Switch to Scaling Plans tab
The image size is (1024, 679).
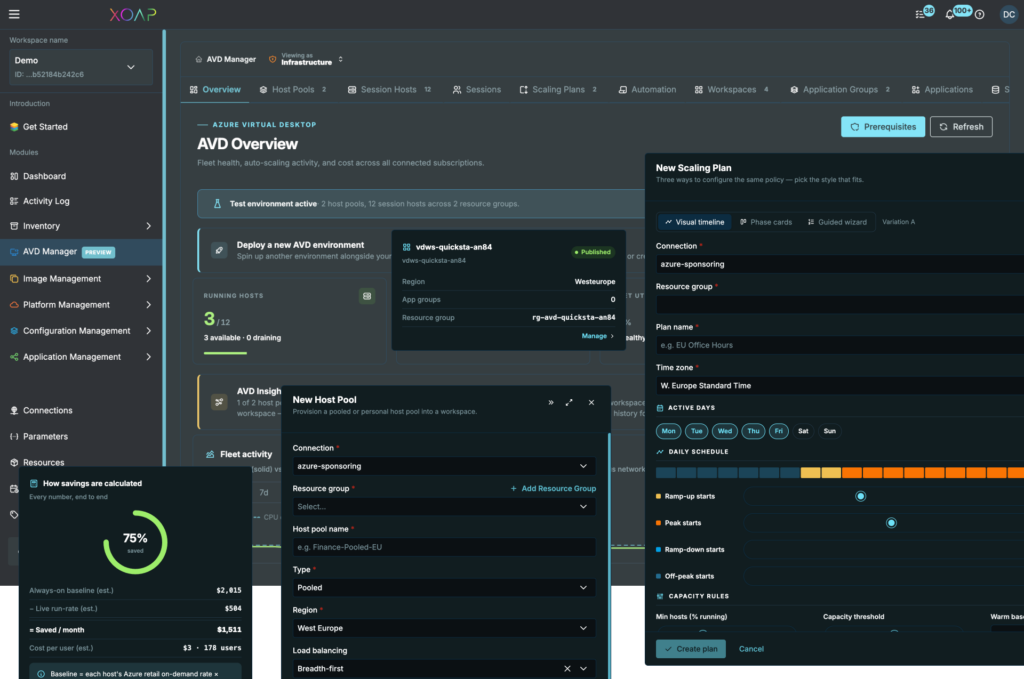click(x=558, y=89)
